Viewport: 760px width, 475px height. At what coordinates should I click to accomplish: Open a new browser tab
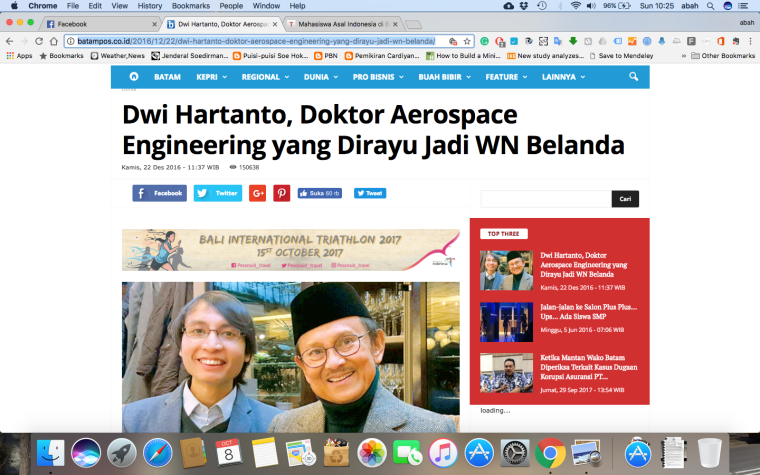tap(413, 24)
